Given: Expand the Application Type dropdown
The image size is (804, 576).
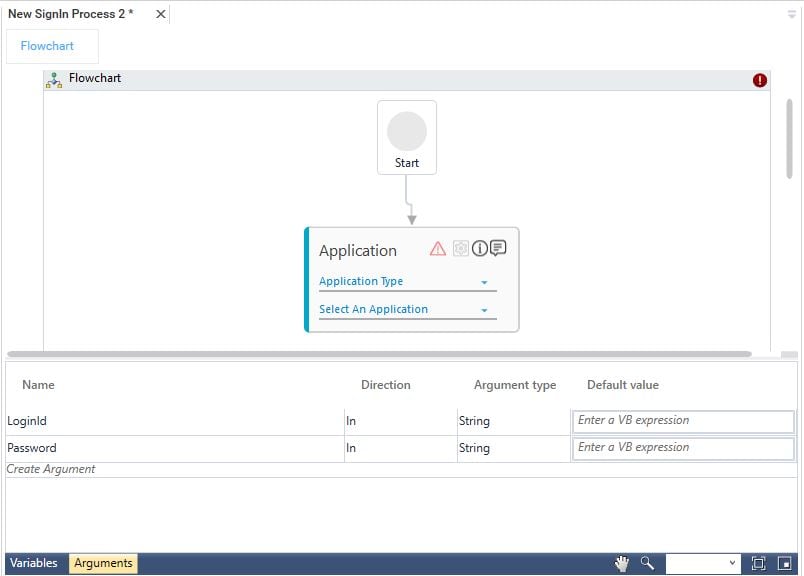Looking at the screenshot, I should 407,282.
